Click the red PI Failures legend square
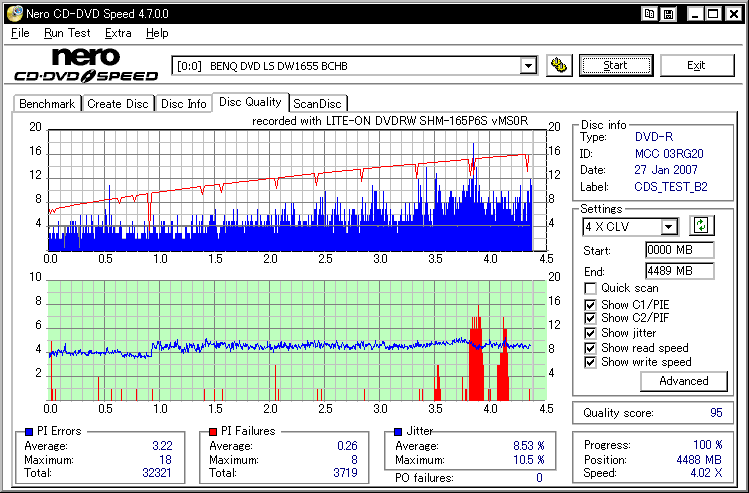This screenshot has height=493, width=749. coord(215,431)
